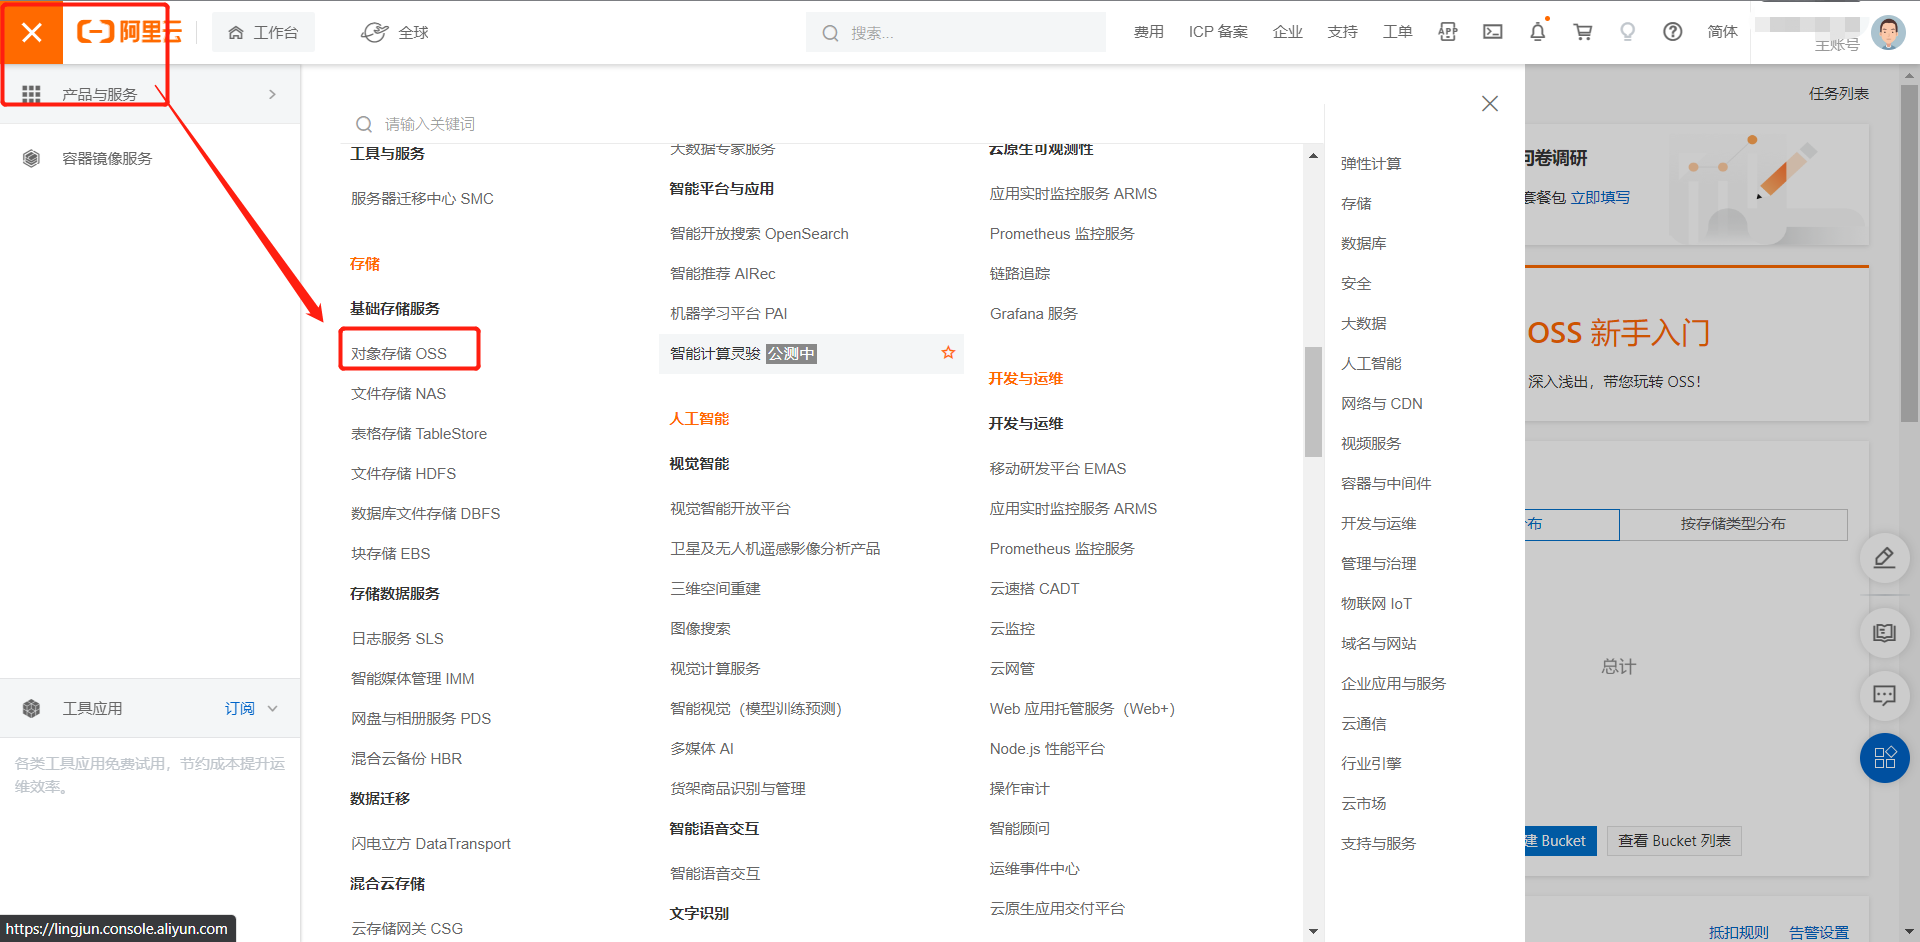Open 对象存储 OSS
This screenshot has width=1920, height=942.
coord(399,353)
